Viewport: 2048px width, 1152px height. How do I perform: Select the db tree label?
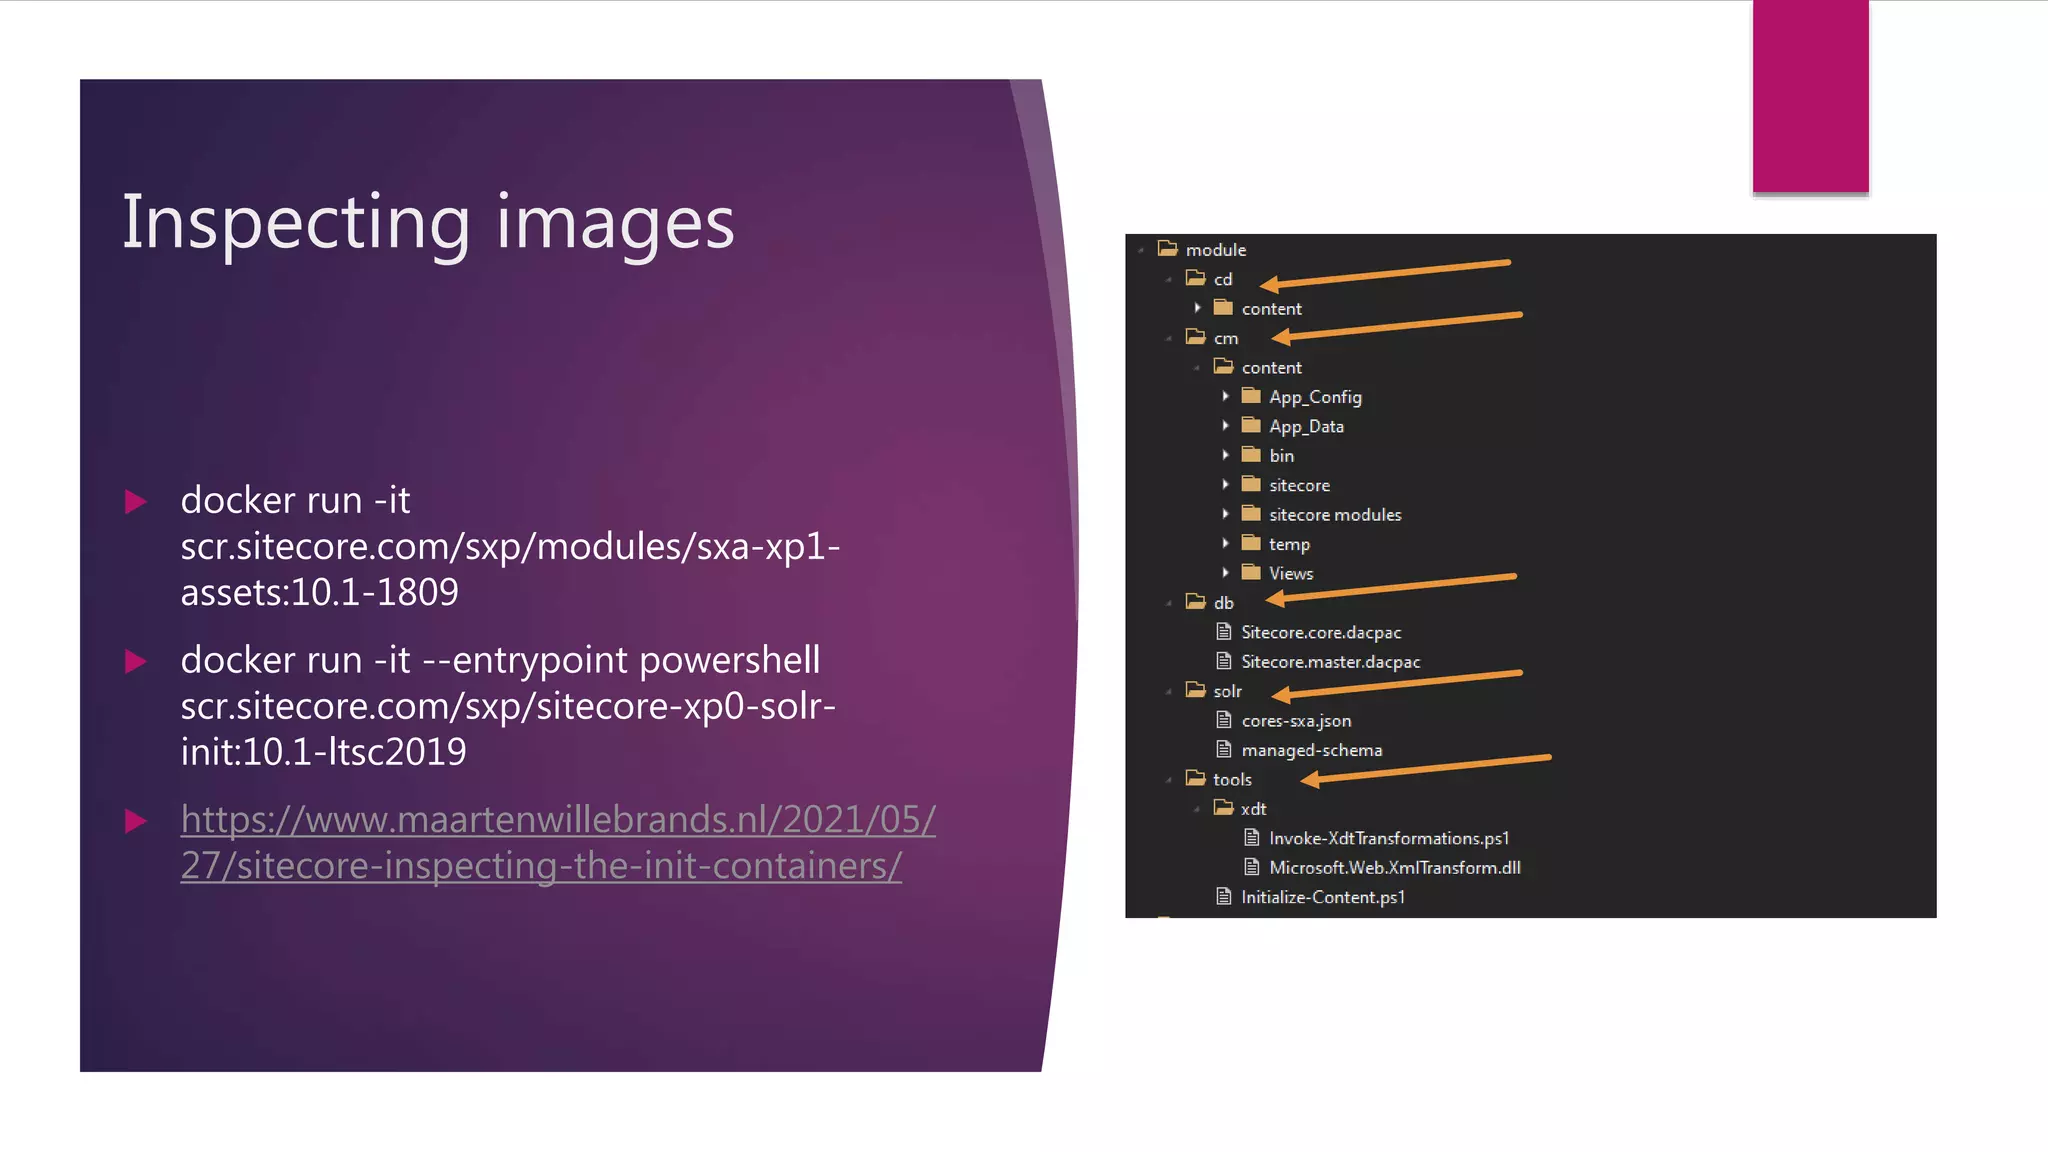[x=1224, y=602]
